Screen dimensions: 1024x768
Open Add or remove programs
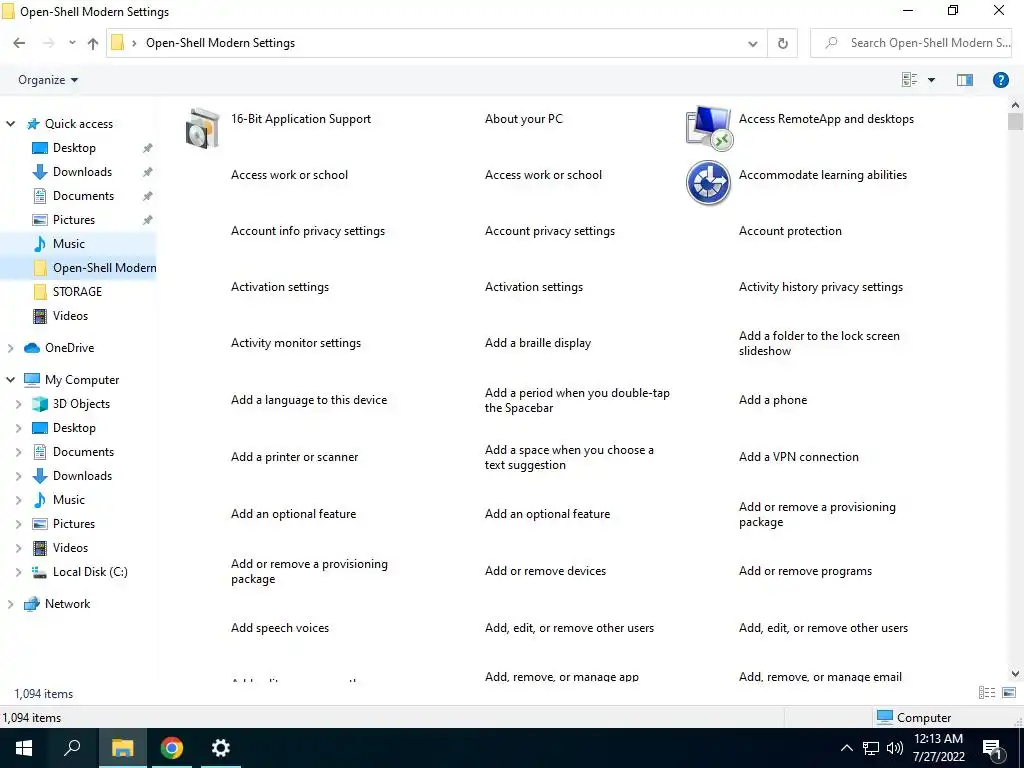coord(805,571)
